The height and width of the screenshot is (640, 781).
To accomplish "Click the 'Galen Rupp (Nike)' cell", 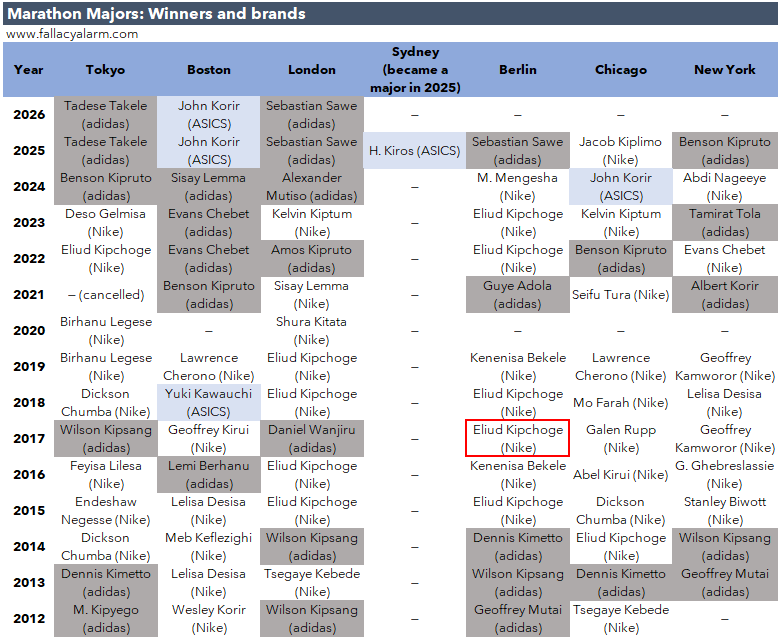I will click(621, 438).
